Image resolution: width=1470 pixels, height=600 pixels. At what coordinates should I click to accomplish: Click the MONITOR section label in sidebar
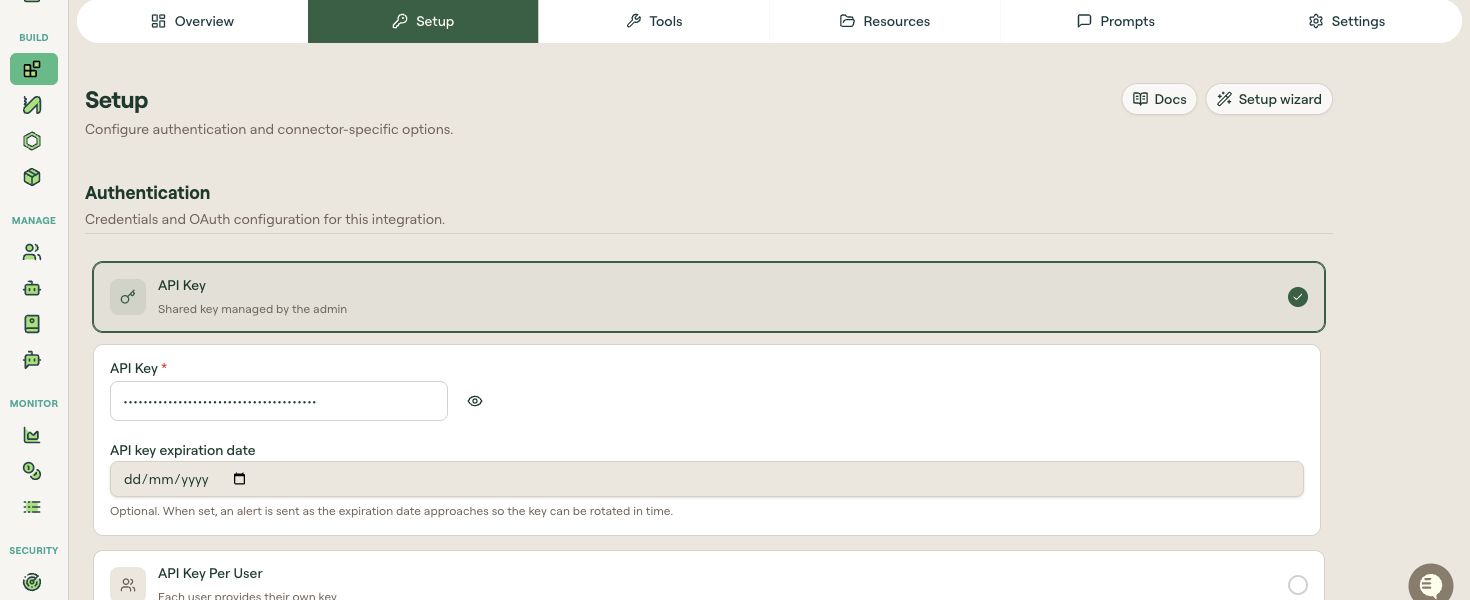tap(34, 403)
